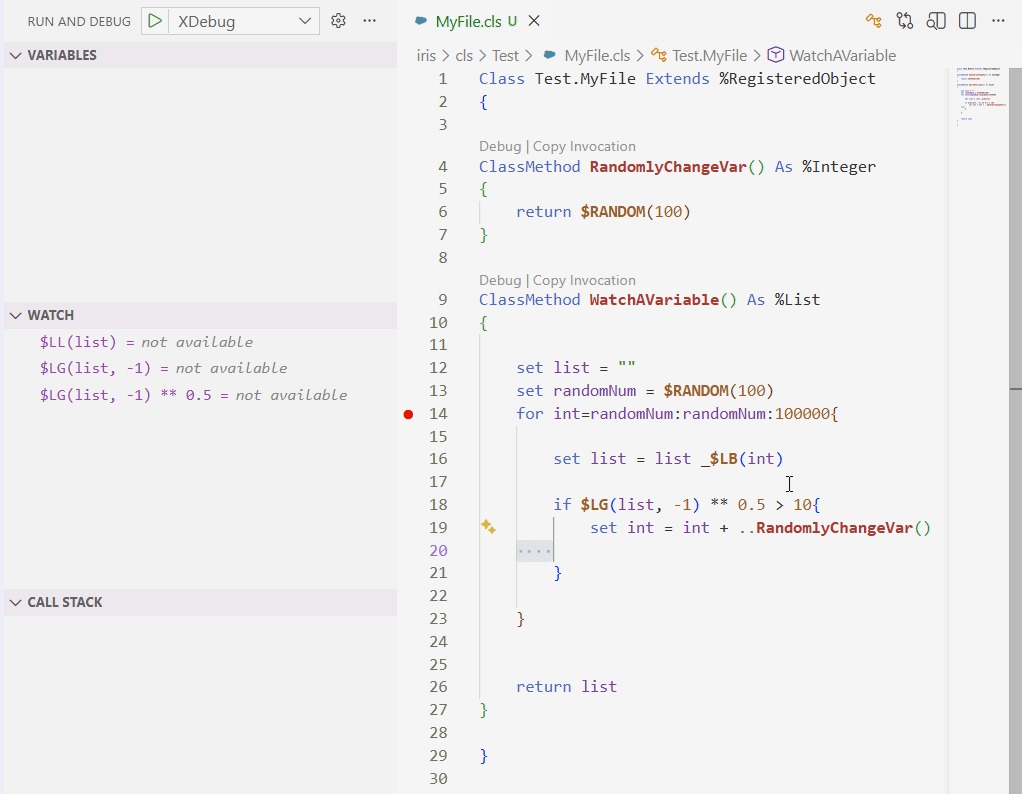Image resolution: width=1022 pixels, height=794 pixels.
Task: Open the XDebug configuration dropdown
Action: pyautogui.click(x=305, y=21)
